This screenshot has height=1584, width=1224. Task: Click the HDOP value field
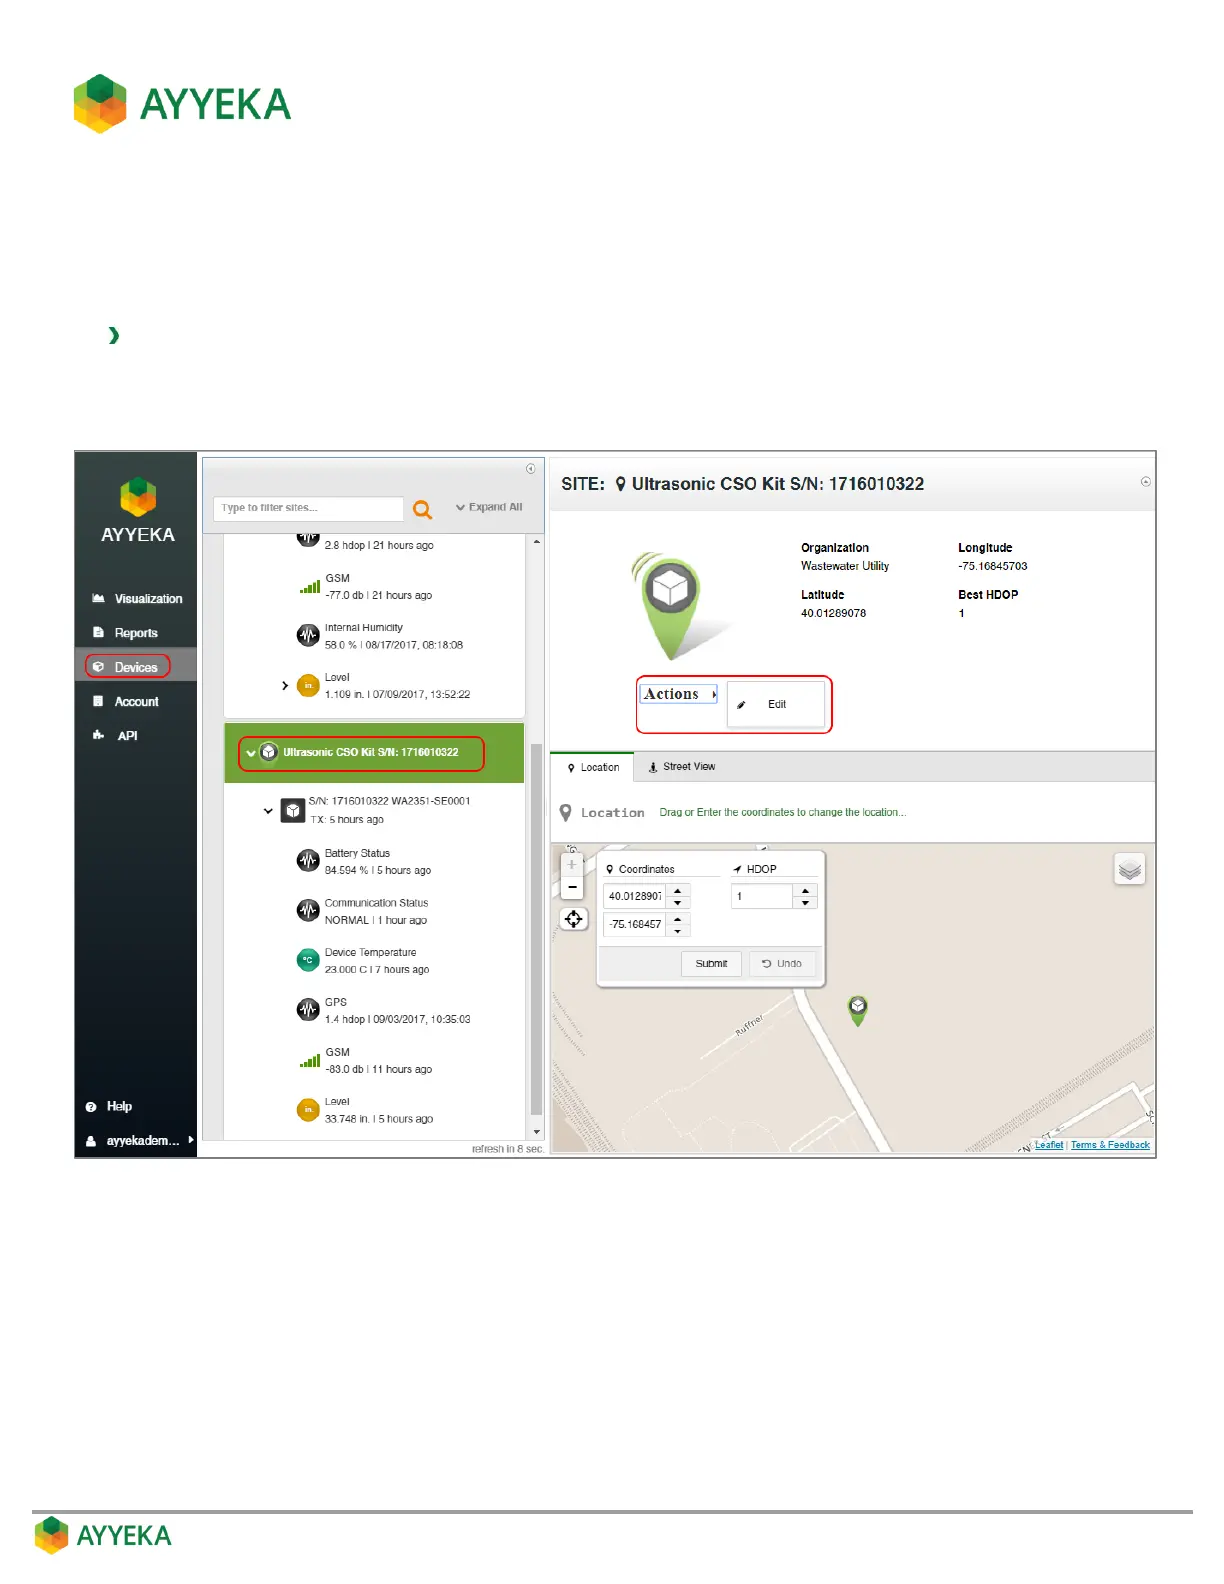pyautogui.click(x=762, y=897)
